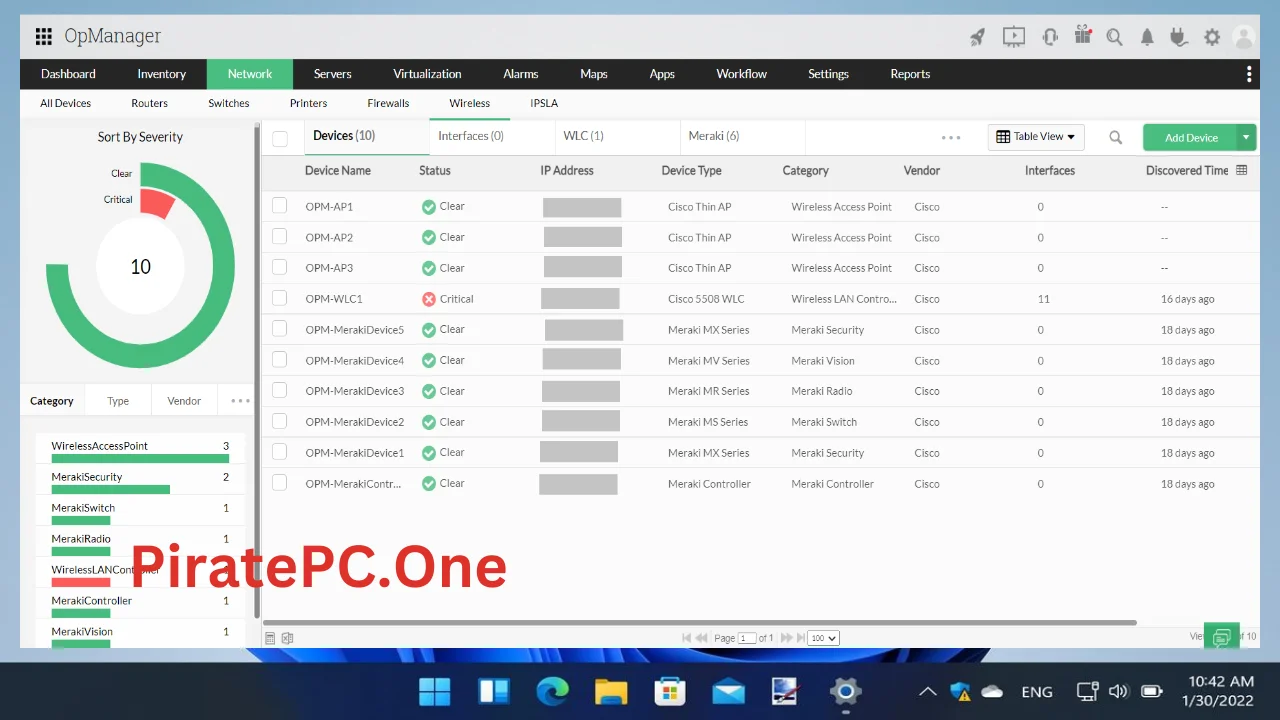Open the green chat widget icon

(1221, 636)
